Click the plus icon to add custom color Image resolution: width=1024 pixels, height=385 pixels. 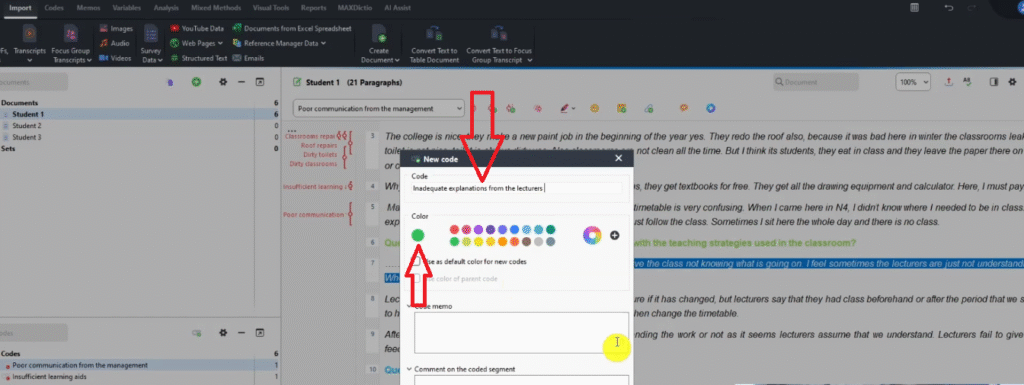pyautogui.click(x=615, y=235)
